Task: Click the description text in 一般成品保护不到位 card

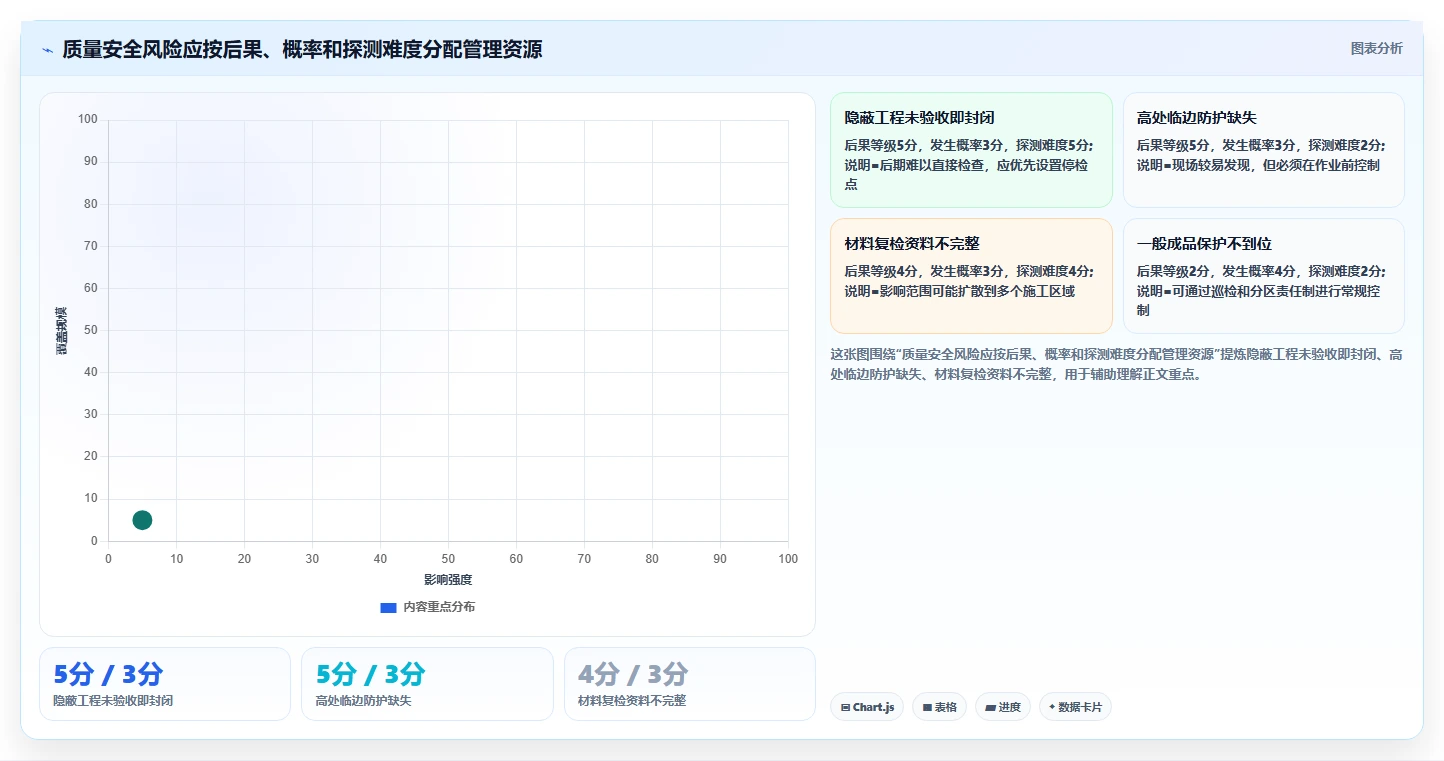Action: [x=1261, y=291]
